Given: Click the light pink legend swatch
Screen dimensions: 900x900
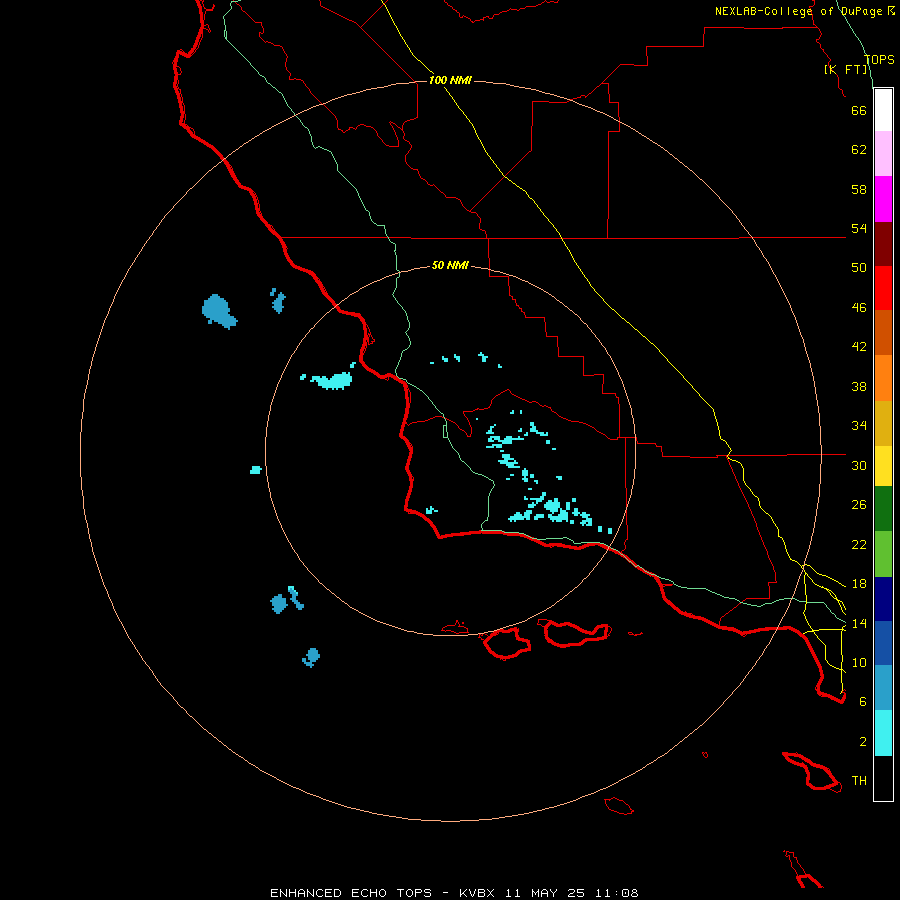Looking at the screenshot, I should coord(883,153).
